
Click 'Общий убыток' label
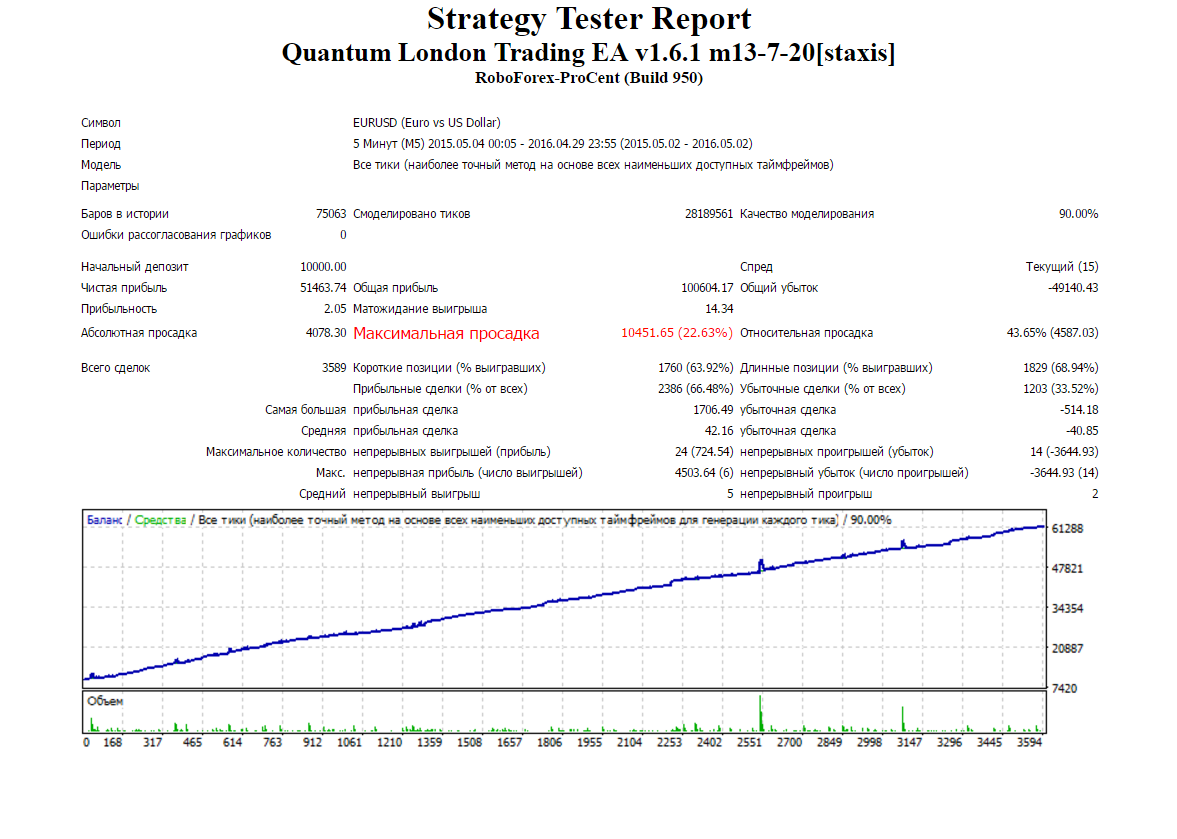tap(779, 288)
